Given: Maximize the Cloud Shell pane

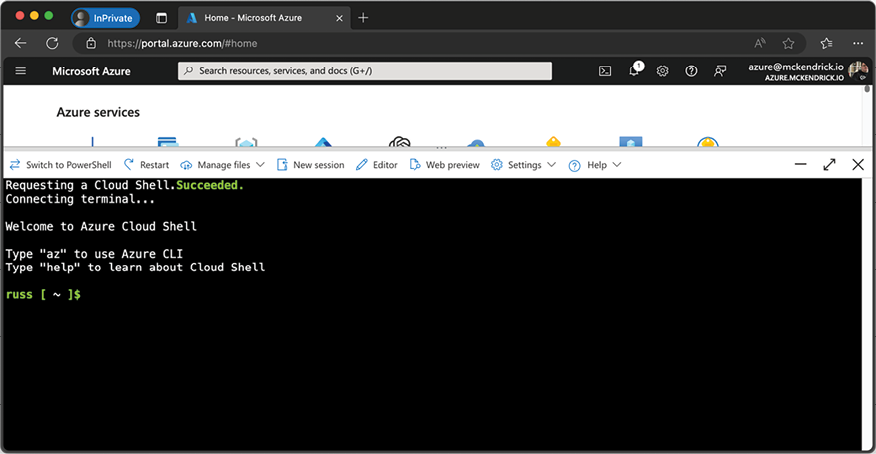Looking at the screenshot, I should (830, 164).
